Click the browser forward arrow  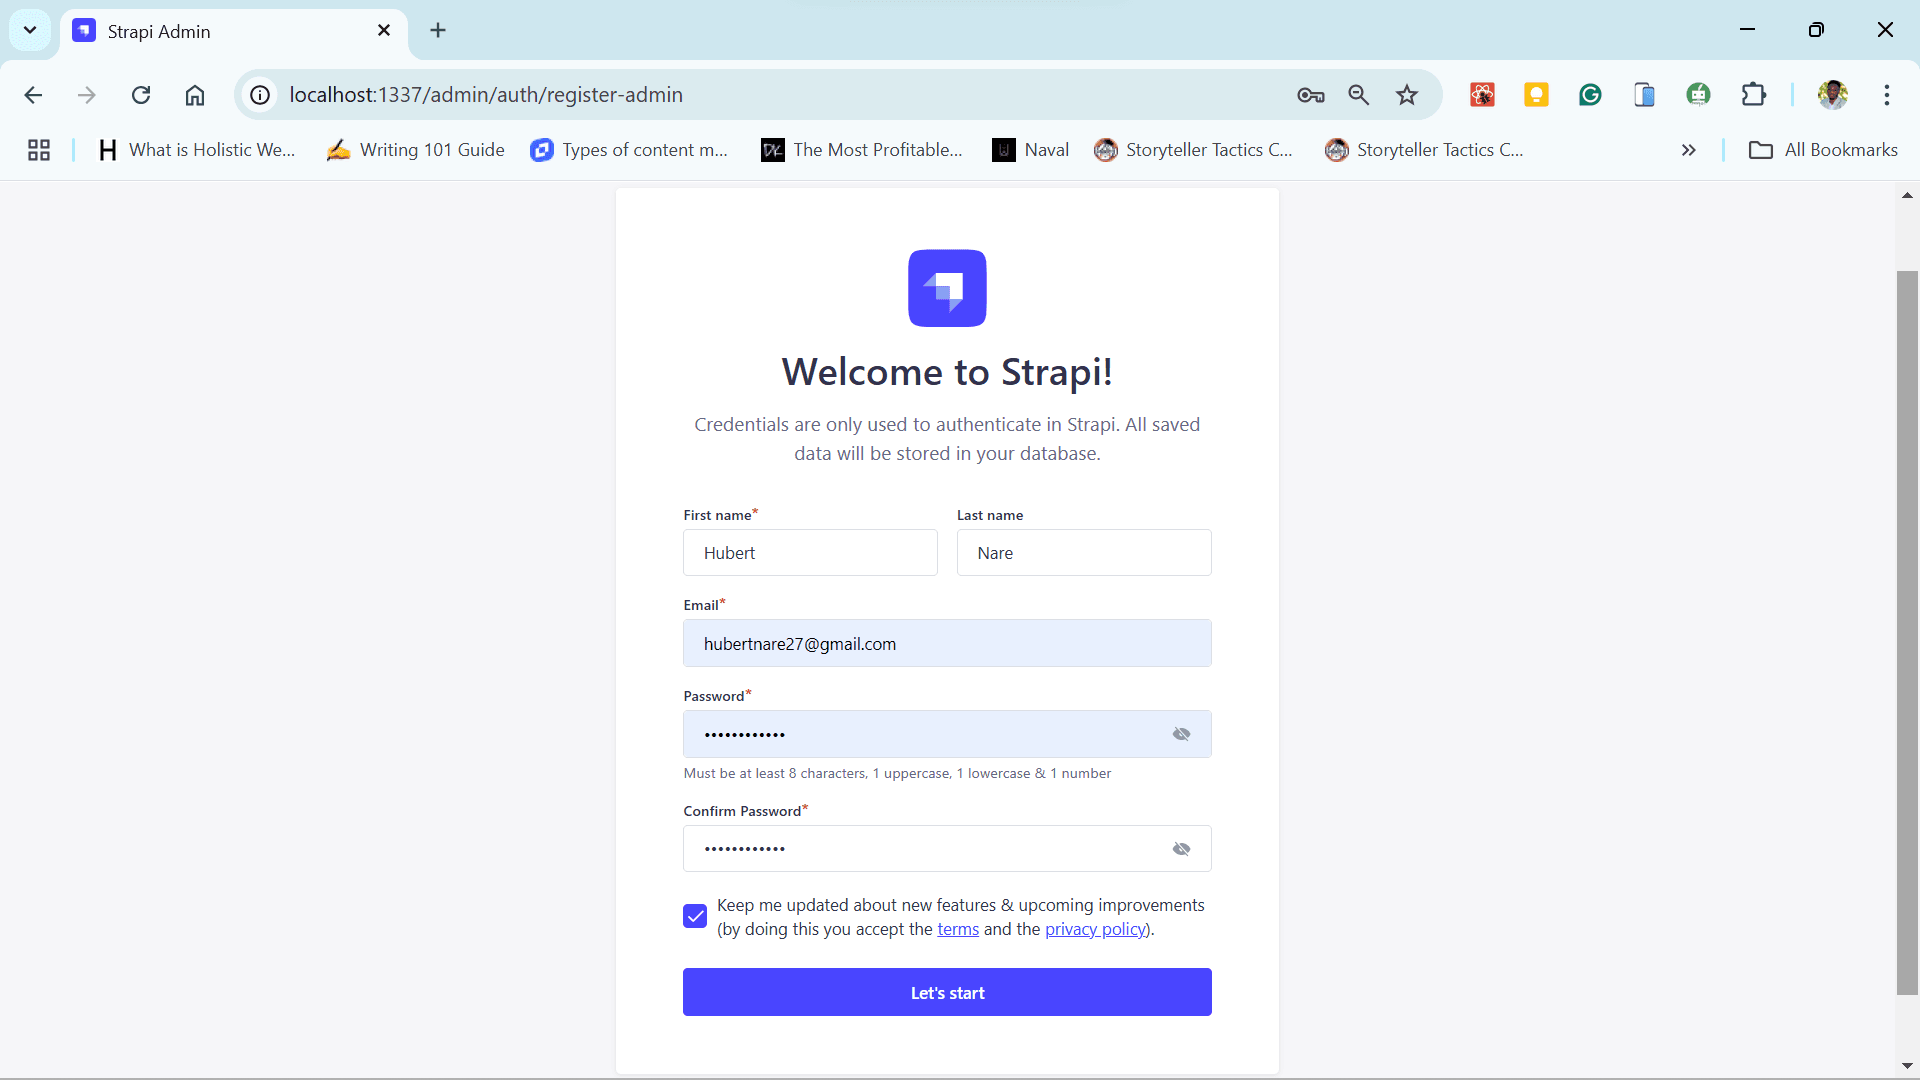pyautogui.click(x=87, y=95)
